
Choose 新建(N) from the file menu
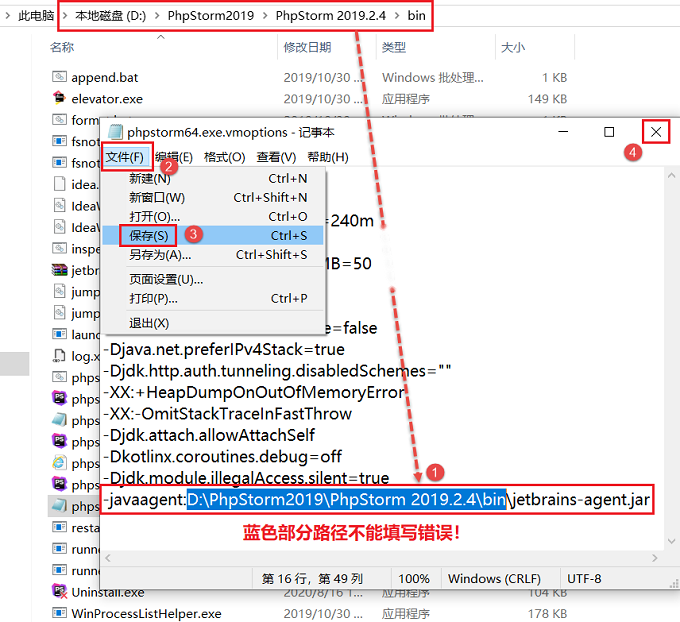[213, 178]
